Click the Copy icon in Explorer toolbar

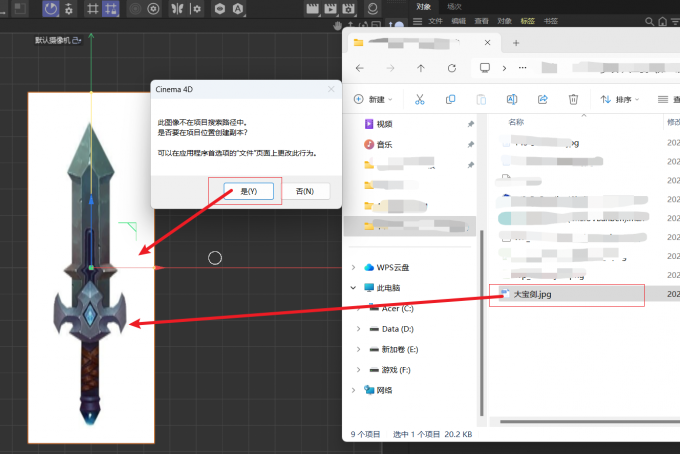451,99
